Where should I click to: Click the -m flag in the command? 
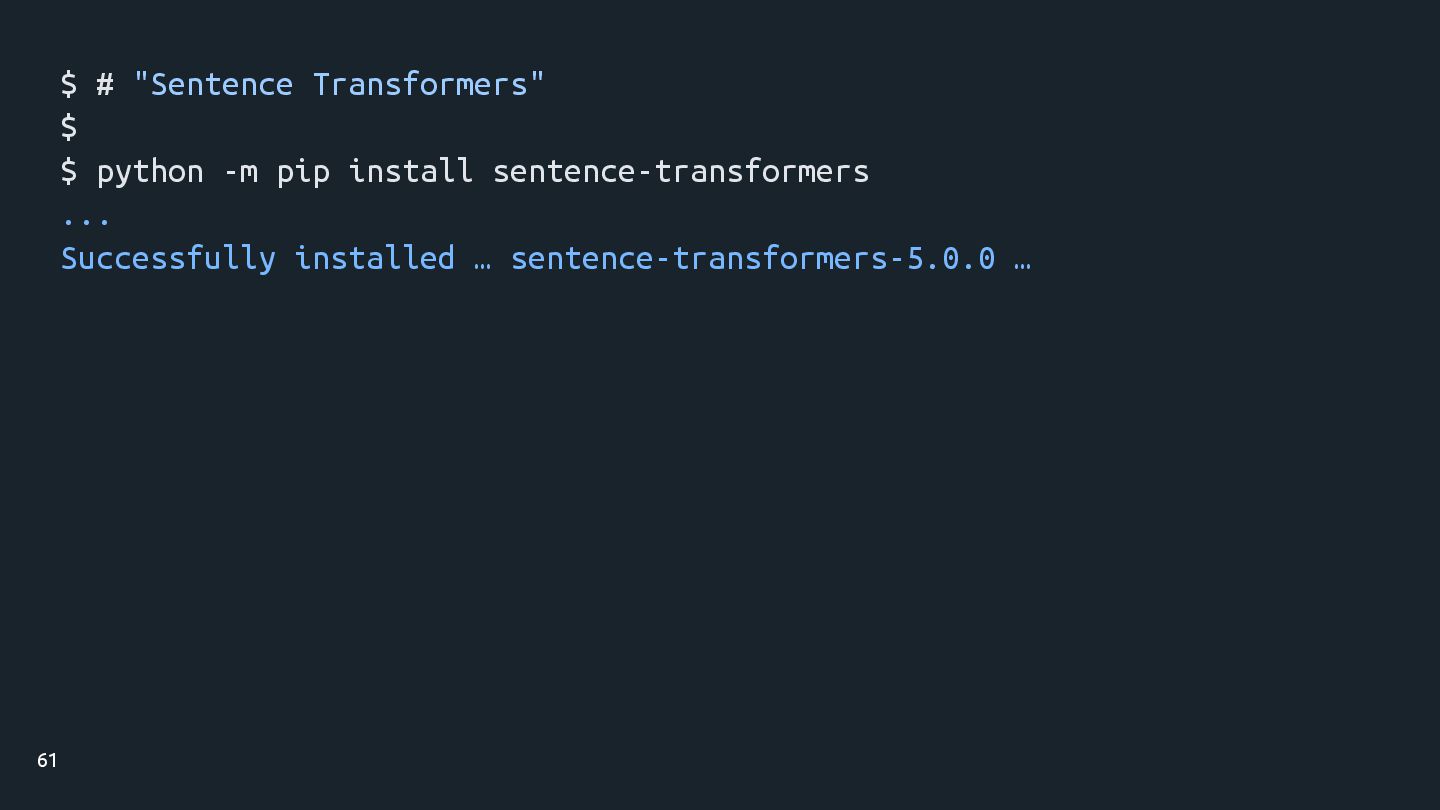(x=241, y=173)
